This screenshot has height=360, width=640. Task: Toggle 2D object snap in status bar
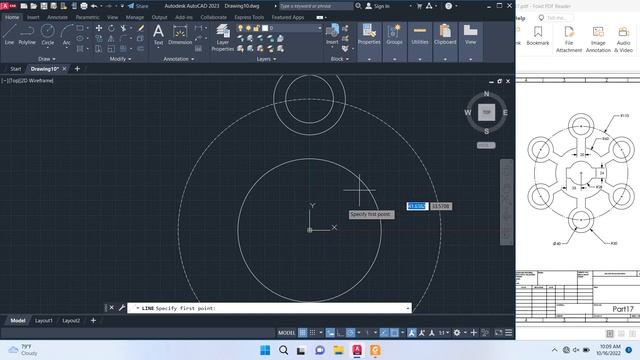(x=394, y=333)
